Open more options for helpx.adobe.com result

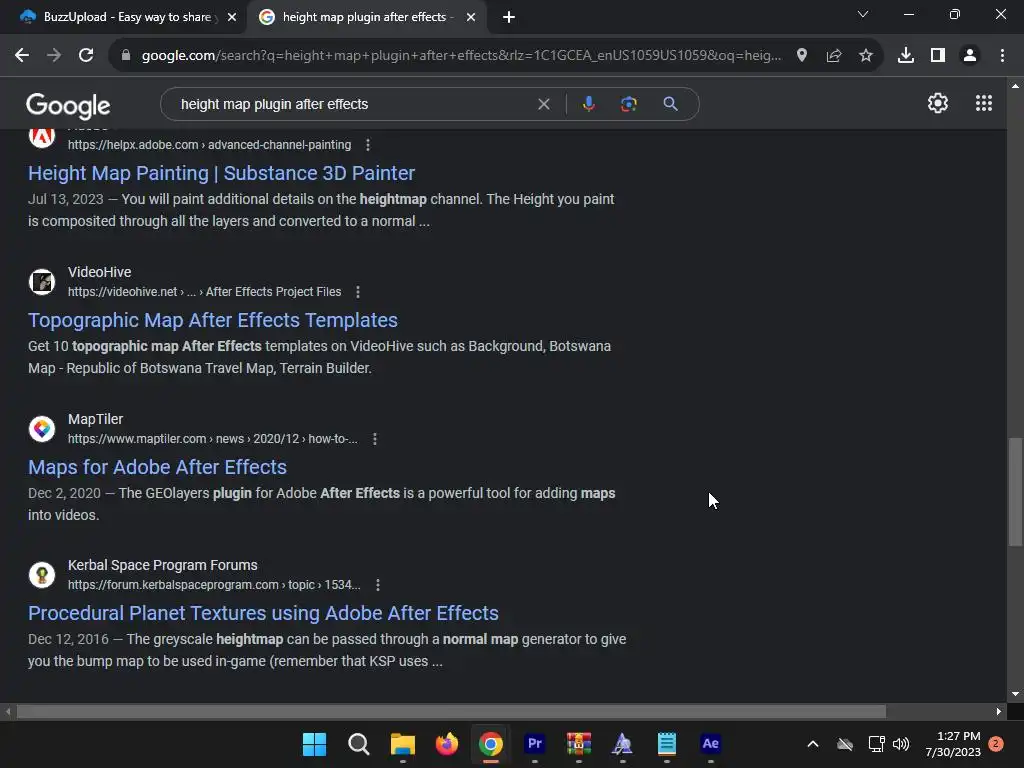coord(368,145)
